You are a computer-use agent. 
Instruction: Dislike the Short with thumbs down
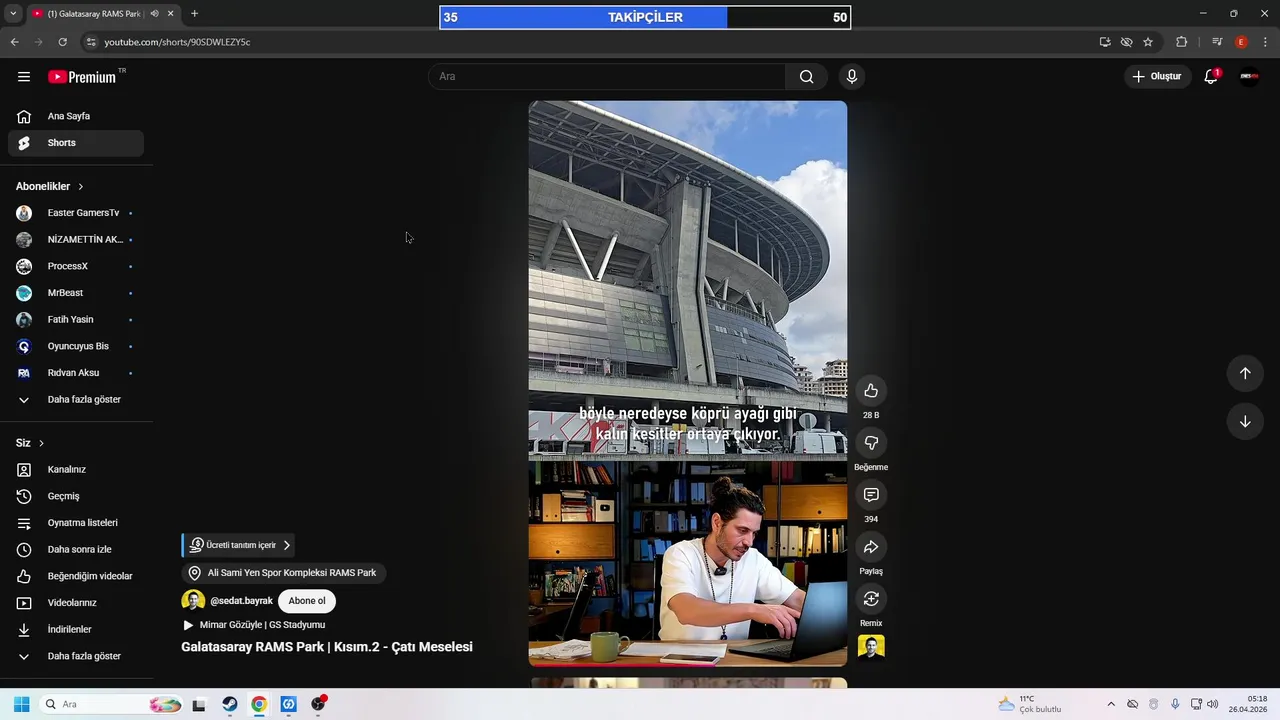(x=871, y=443)
